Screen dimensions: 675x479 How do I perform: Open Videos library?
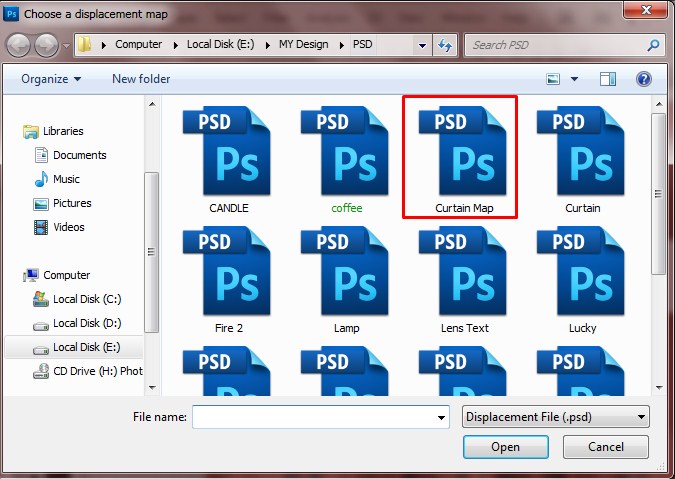click(59, 227)
